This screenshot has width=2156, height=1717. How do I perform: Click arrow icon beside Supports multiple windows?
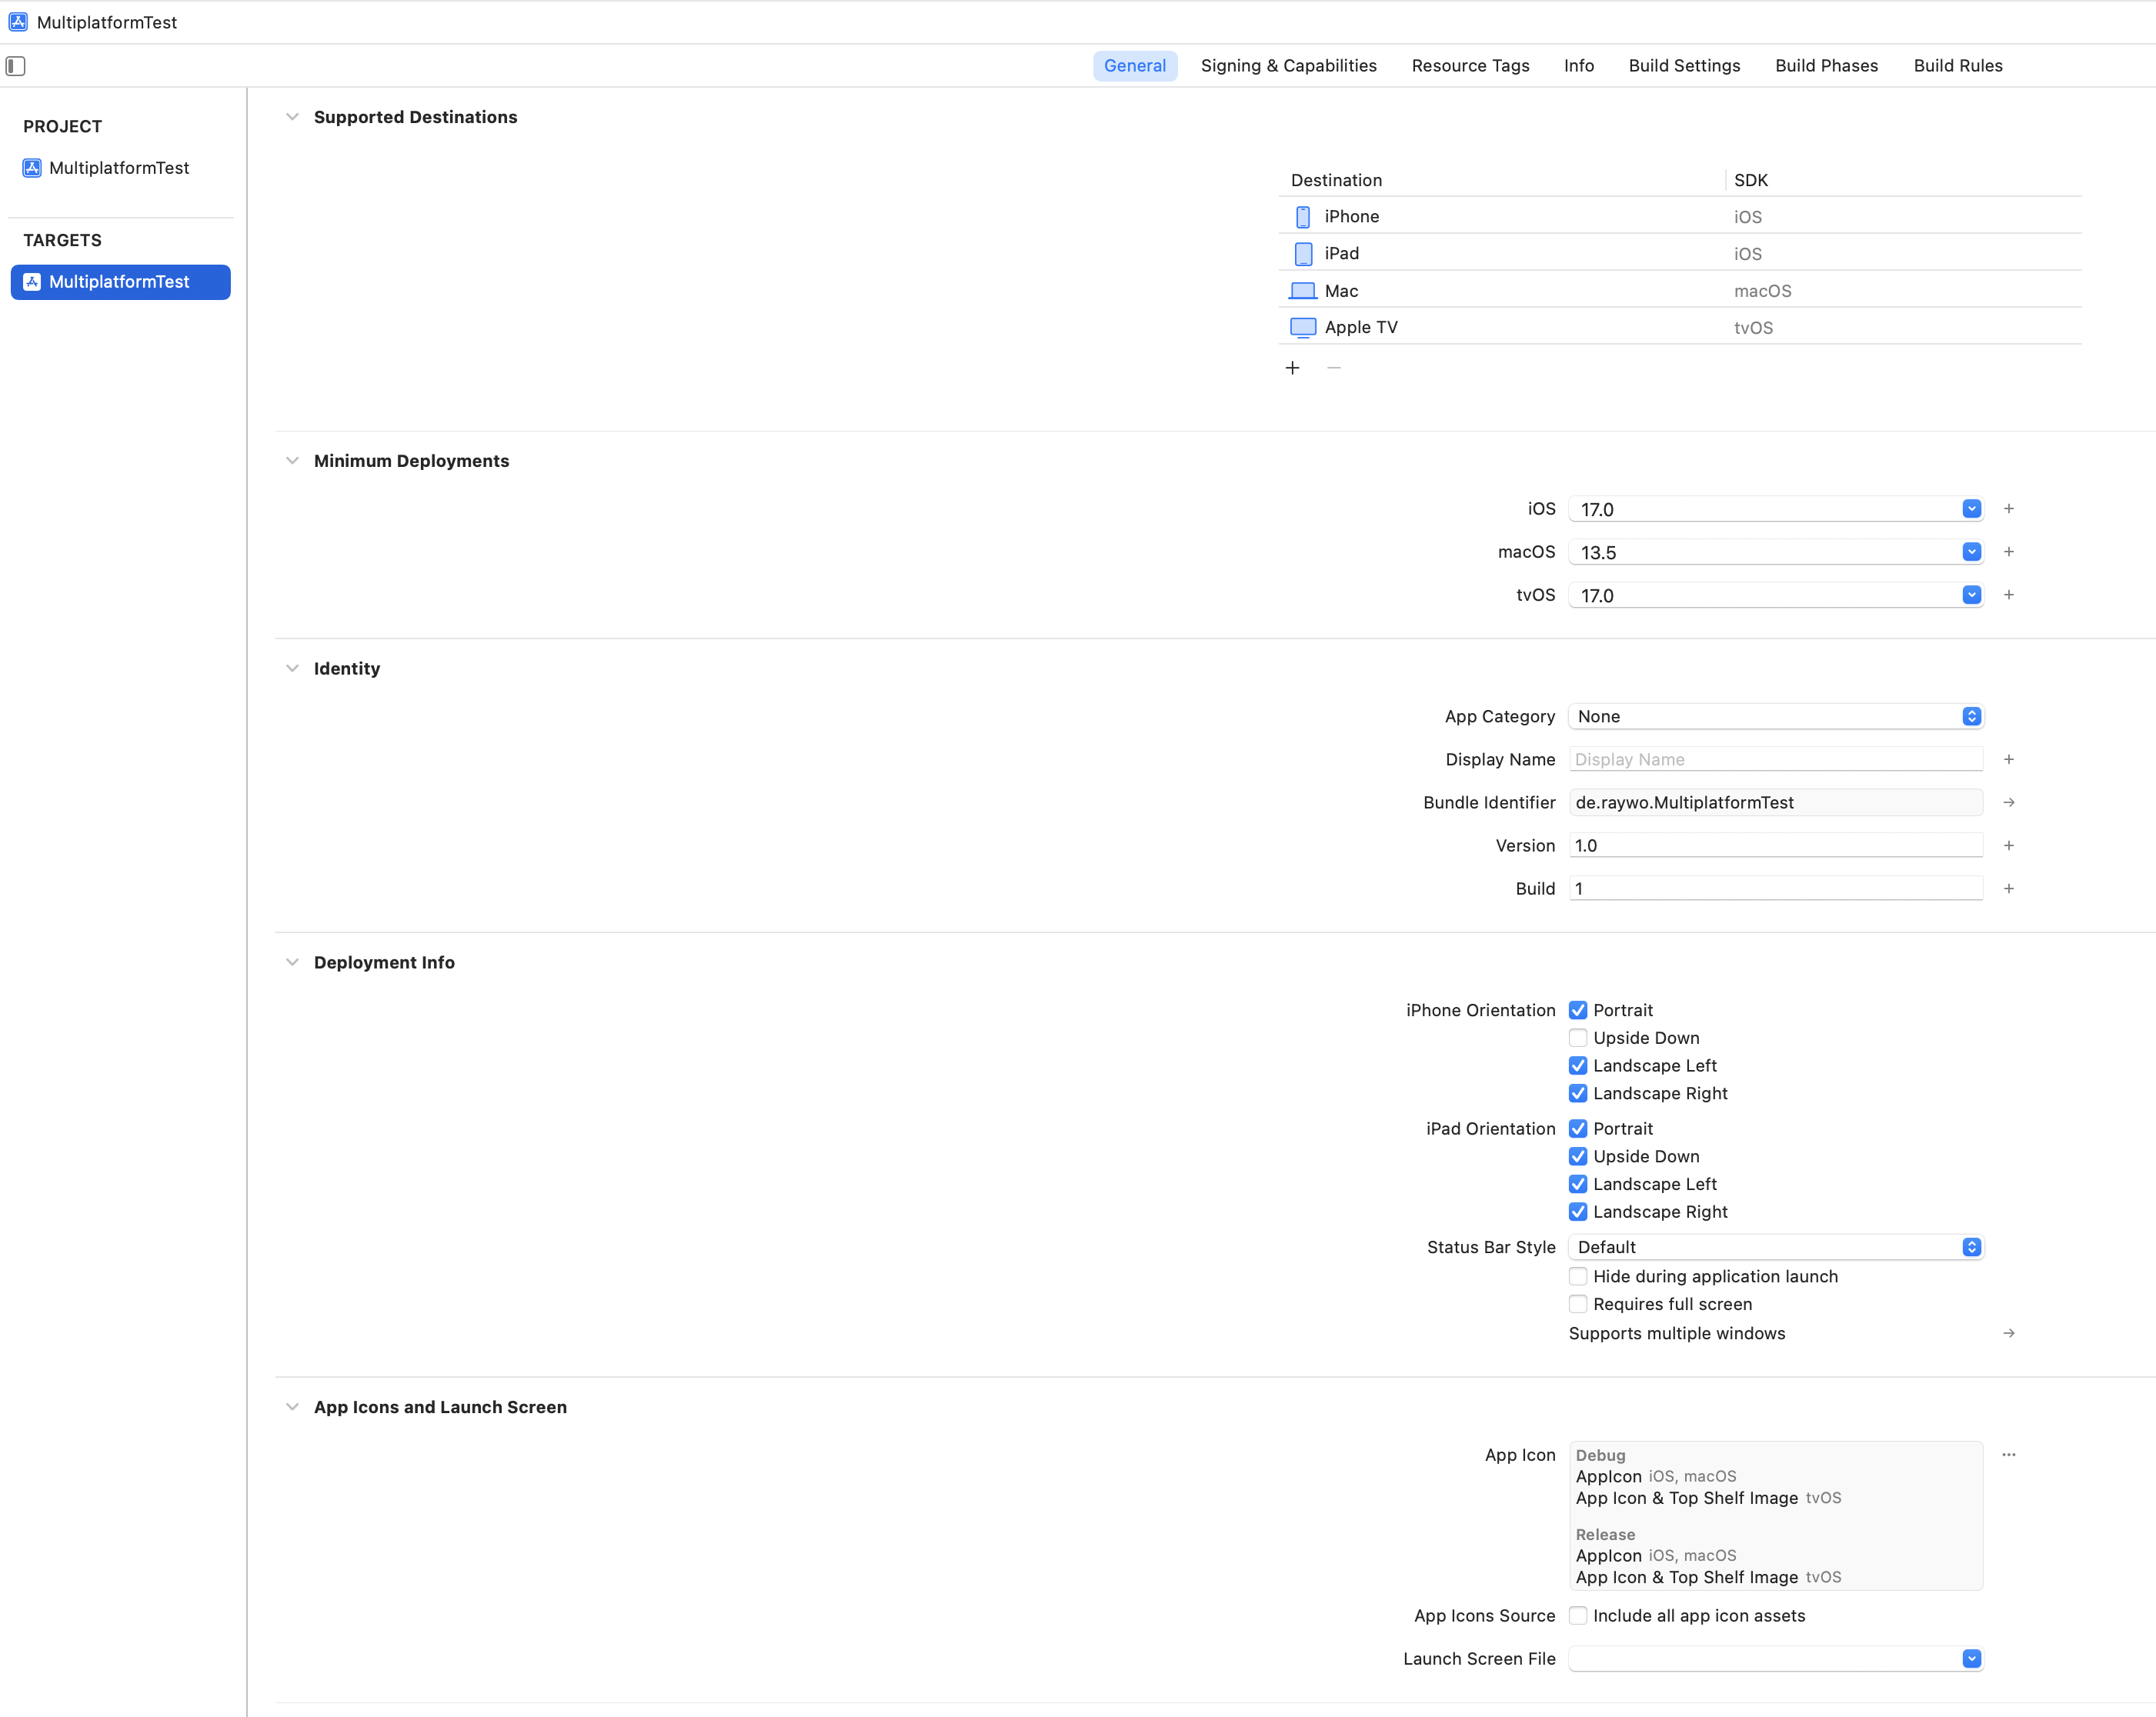click(2008, 1333)
